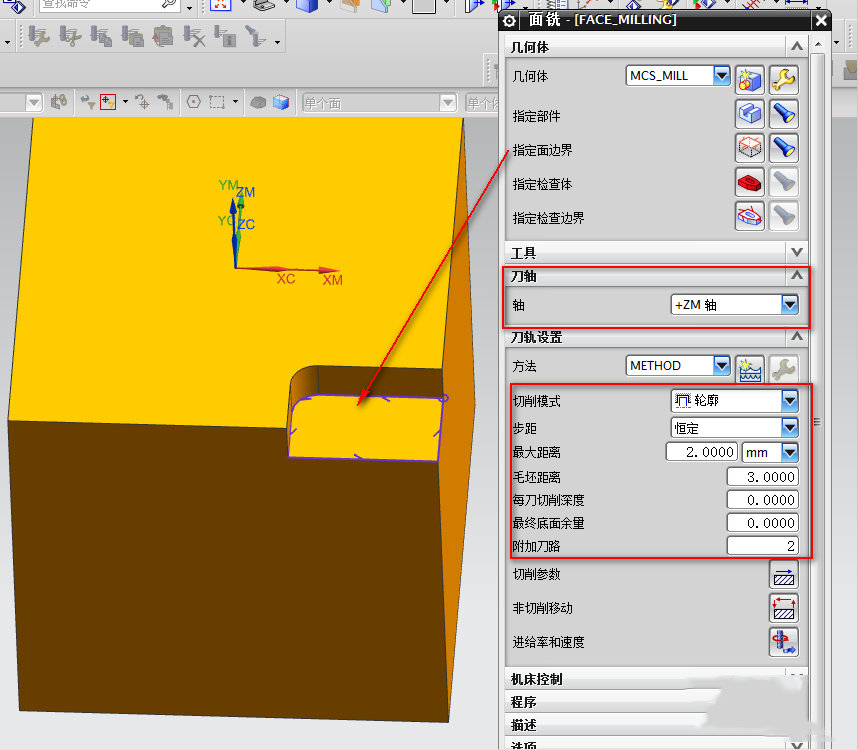Open 进给率和速度 feeds and speeds dialog
The height and width of the screenshot is (750, 858).
[783, 642]
